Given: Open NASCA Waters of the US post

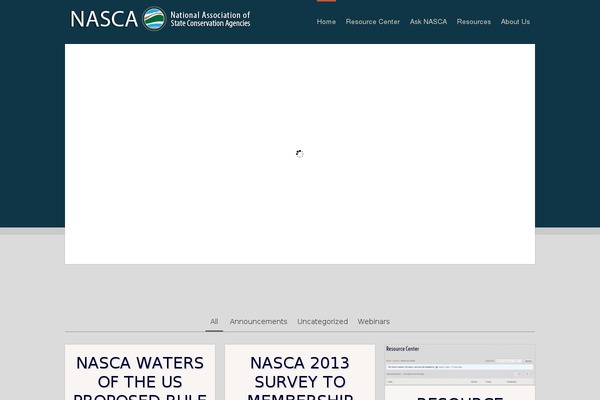Looking at the screenshot, I should (x=140, y=377).
